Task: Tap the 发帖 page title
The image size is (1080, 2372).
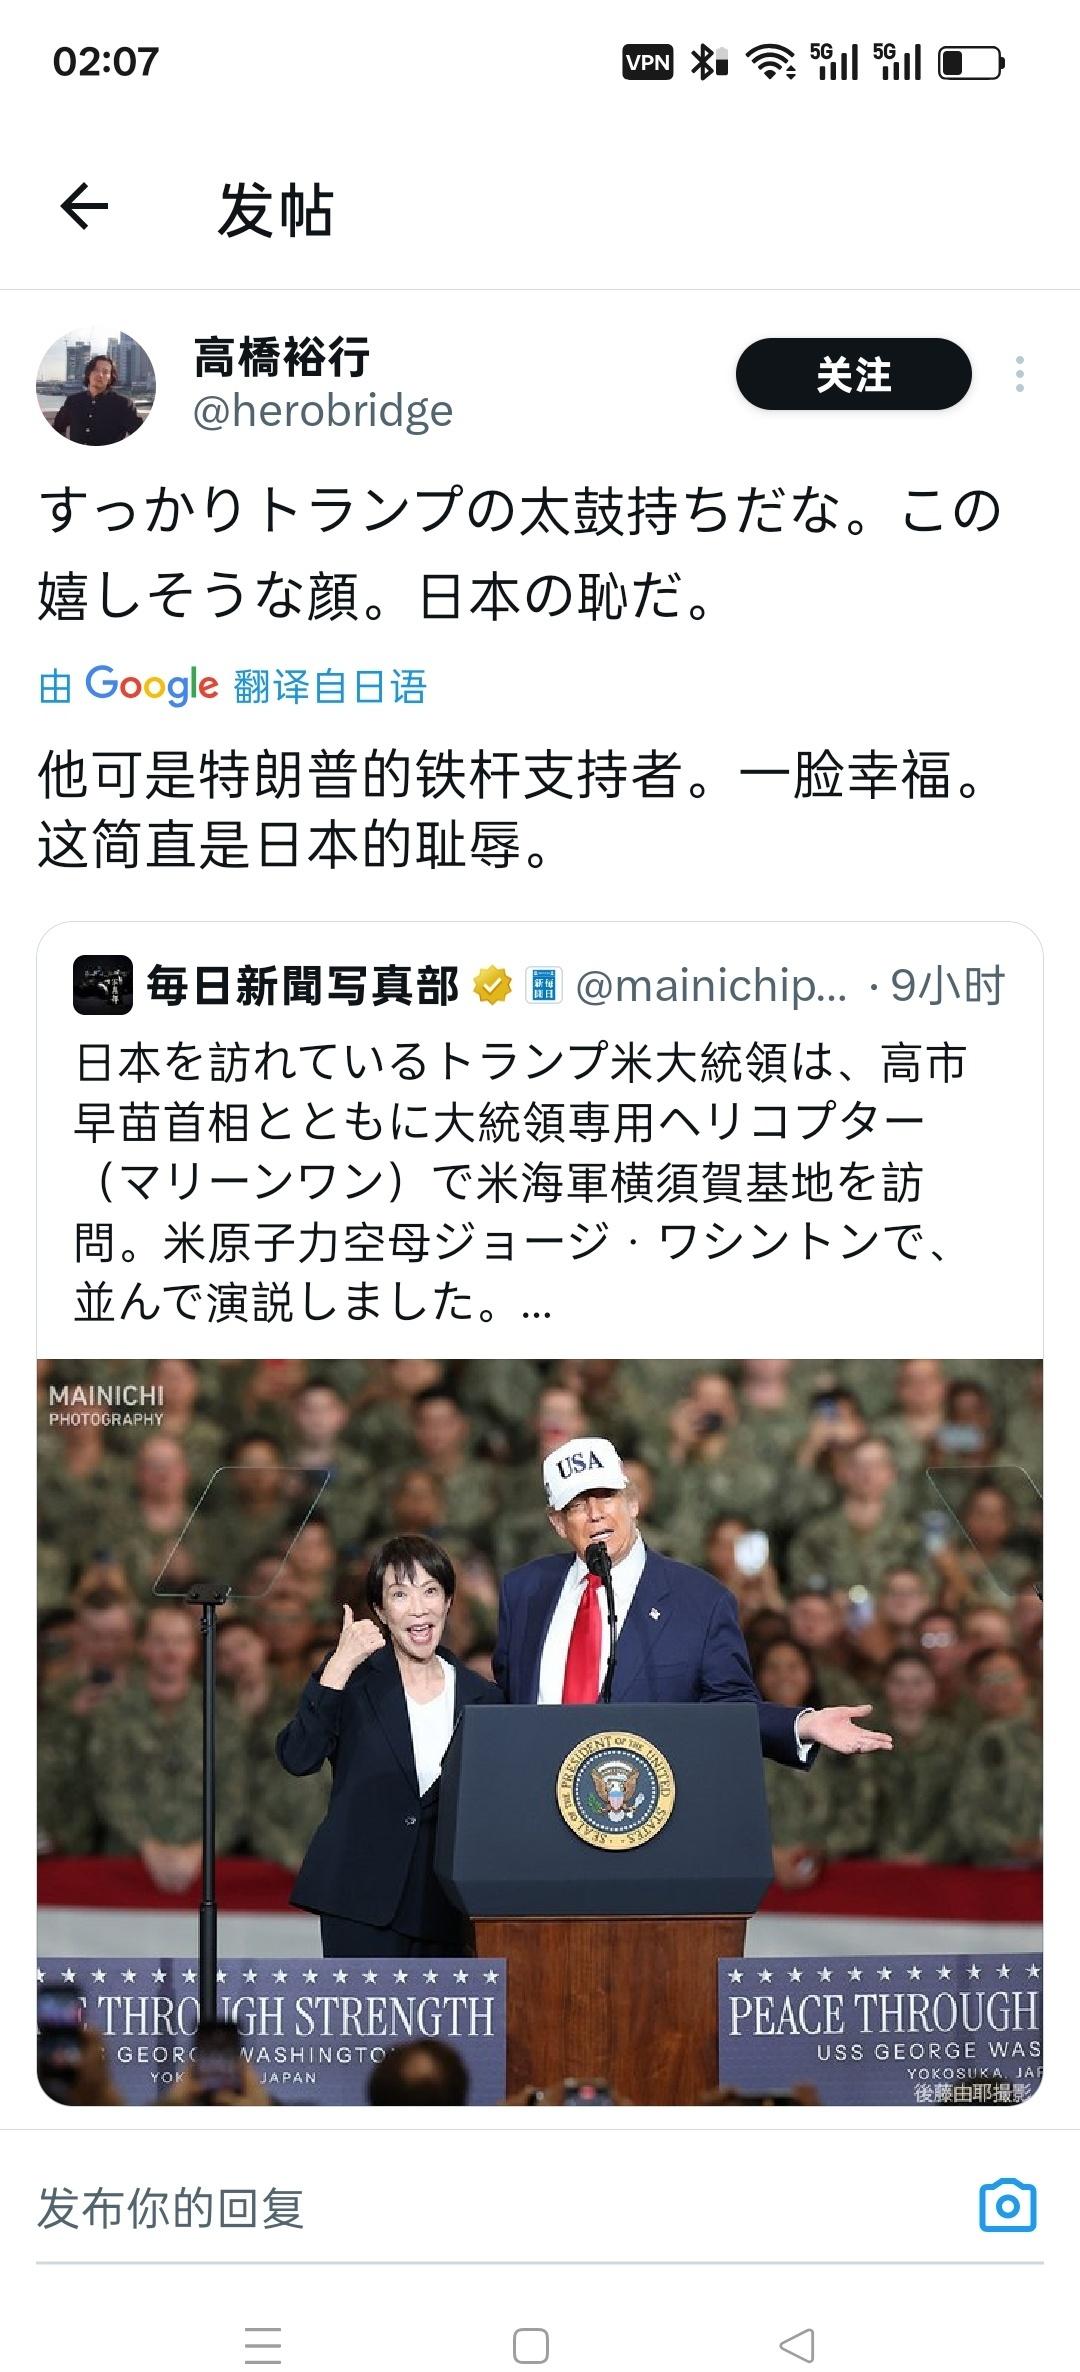Action: pyautogui.click(x=275, y=210)
